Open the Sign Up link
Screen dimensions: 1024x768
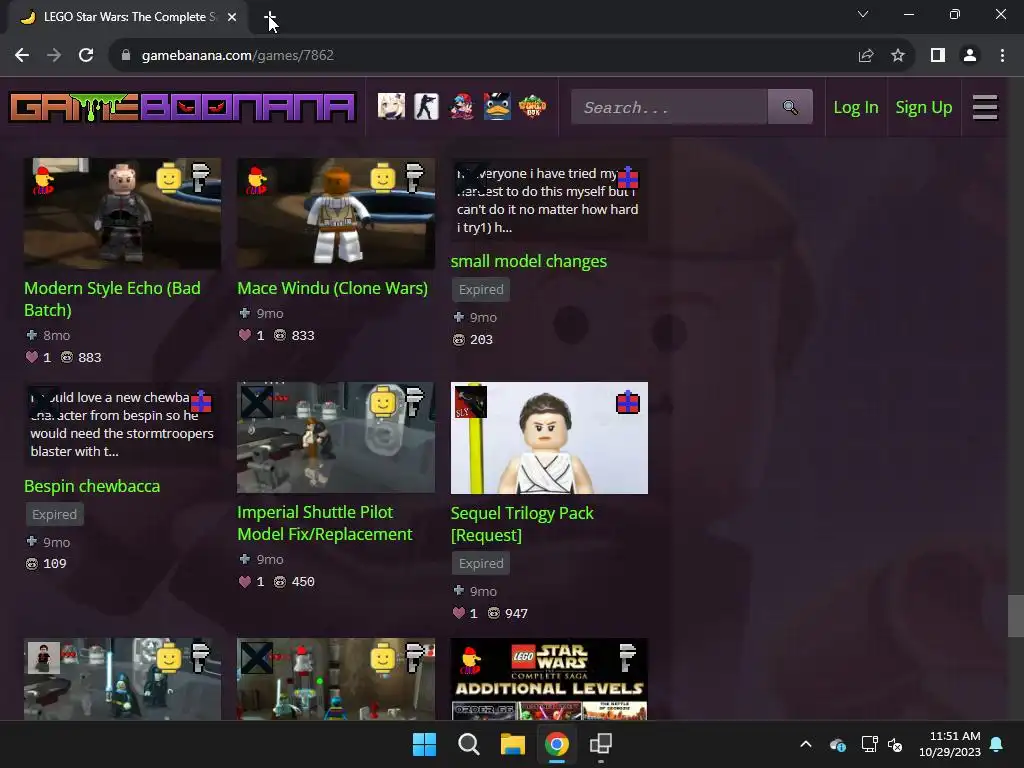click(923, 107)
